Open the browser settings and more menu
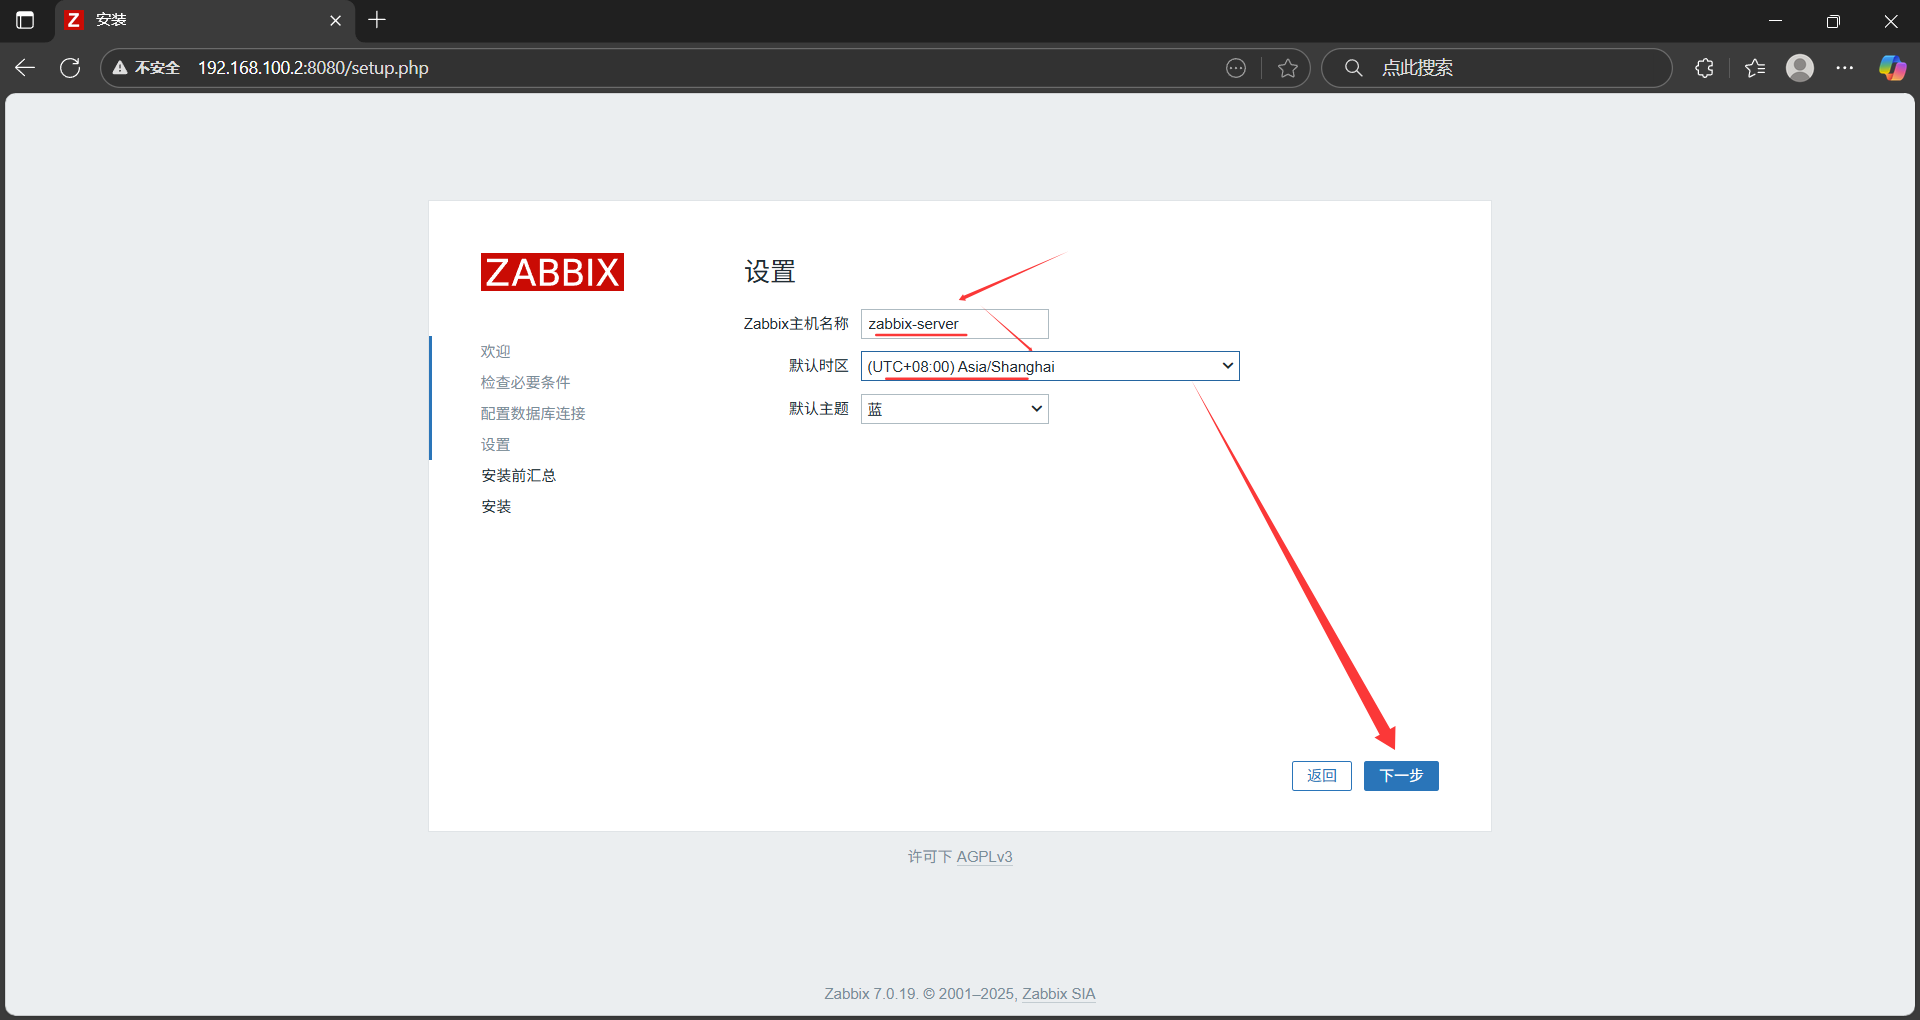Viewport: 1920px width, 1020px height. (x=1845, y=68)
